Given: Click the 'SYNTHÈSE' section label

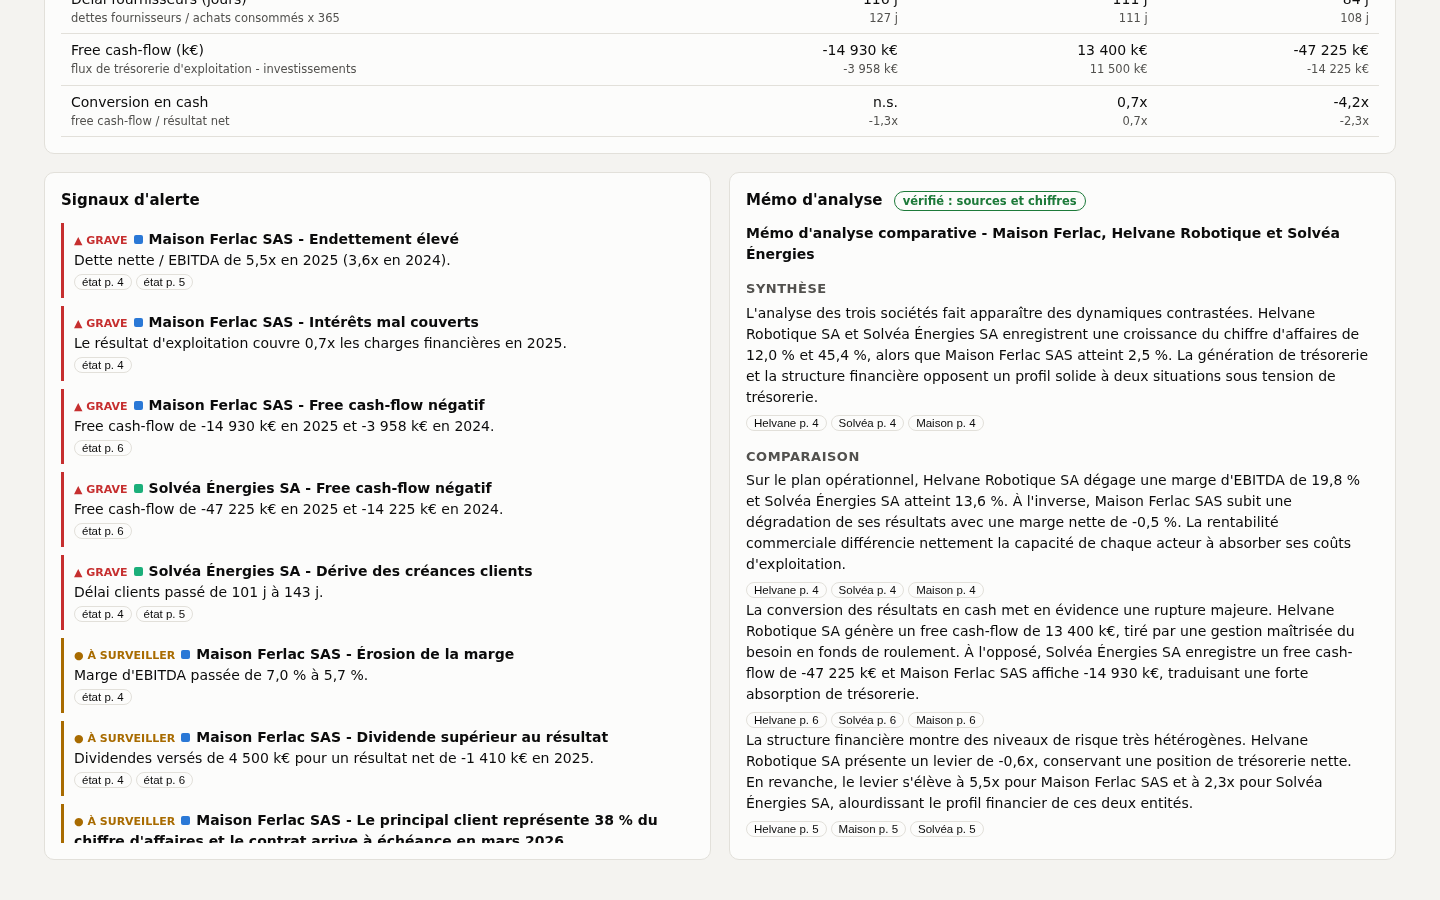Looking at the screenshot, I should [786, 289].
